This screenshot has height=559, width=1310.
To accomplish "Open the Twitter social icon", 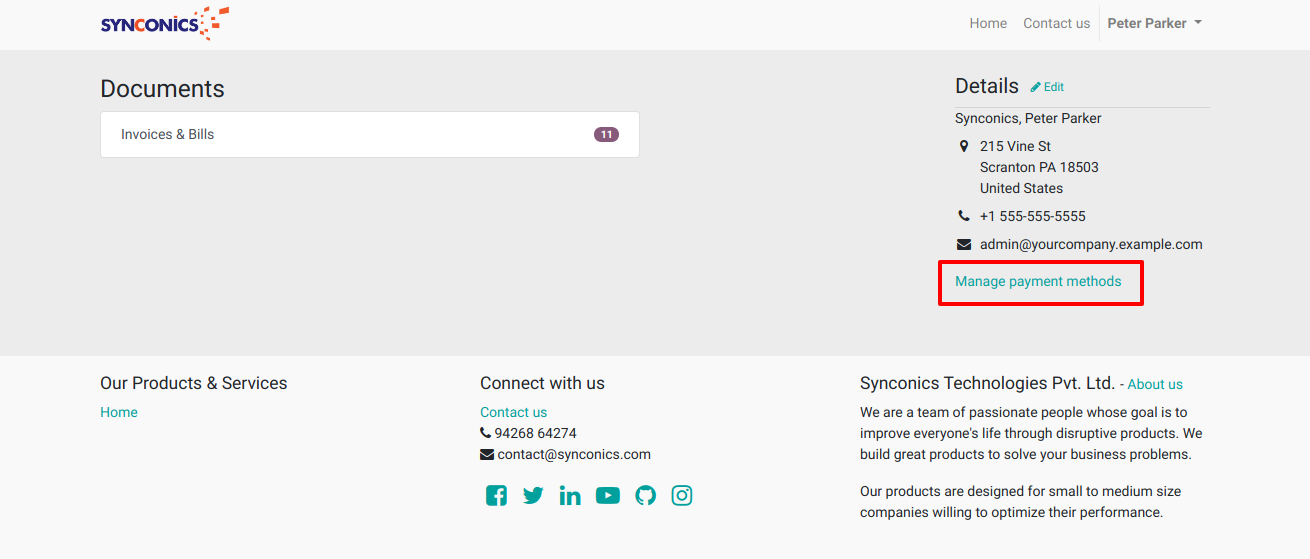I will [533, 495].
